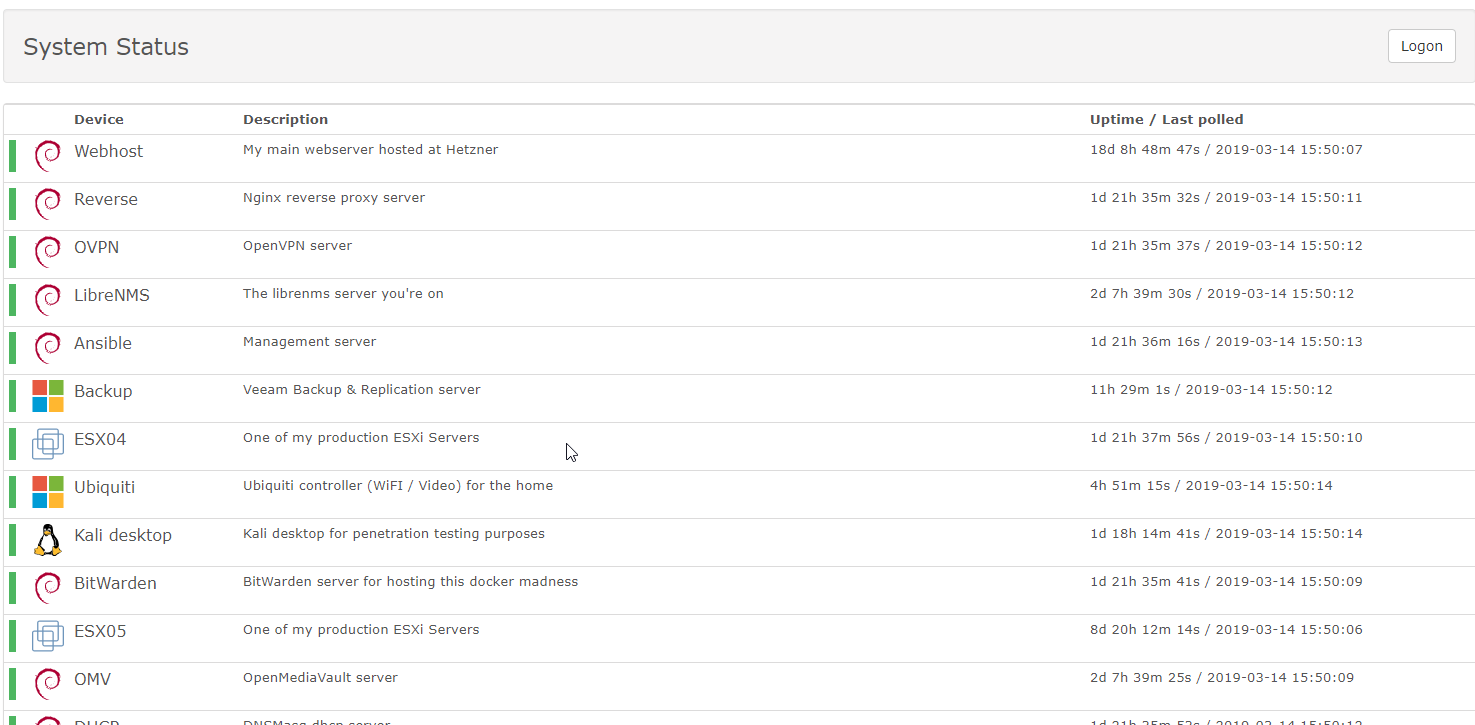1475x725 pixels.
Task: Click the Description column header
Action: (285, 119)
